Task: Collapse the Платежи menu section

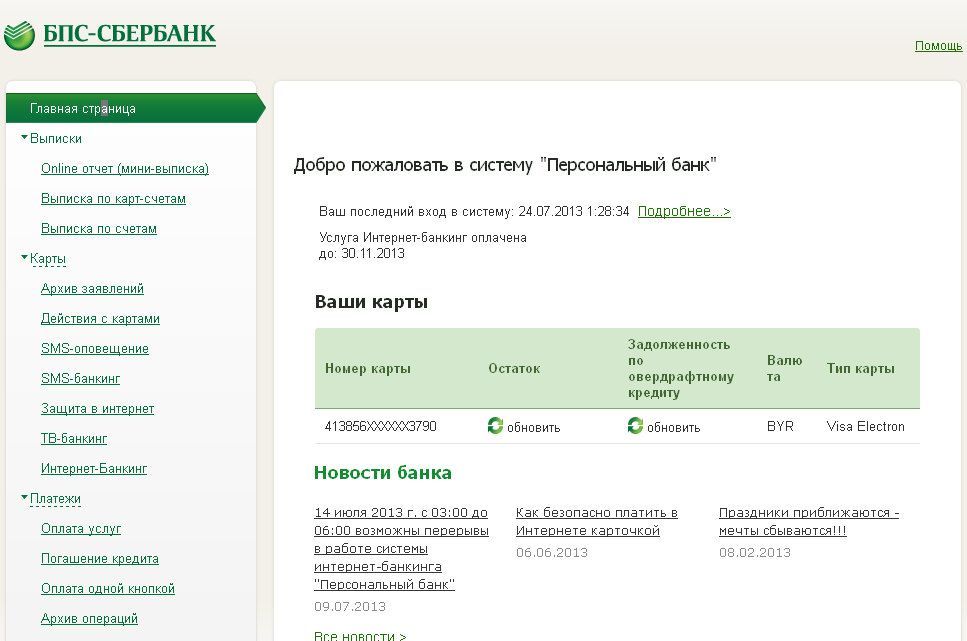Action: pyautogui.click(x=25, y=498)
